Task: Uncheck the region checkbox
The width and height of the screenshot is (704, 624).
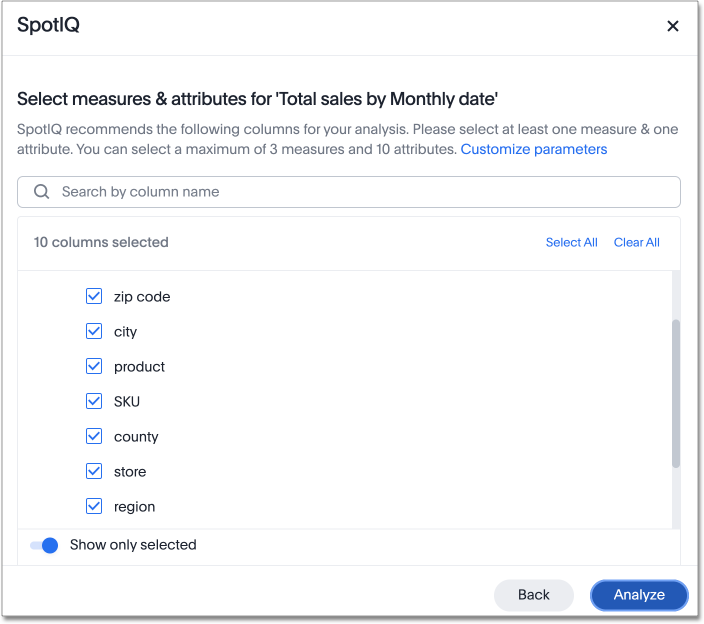Action: 94,506
